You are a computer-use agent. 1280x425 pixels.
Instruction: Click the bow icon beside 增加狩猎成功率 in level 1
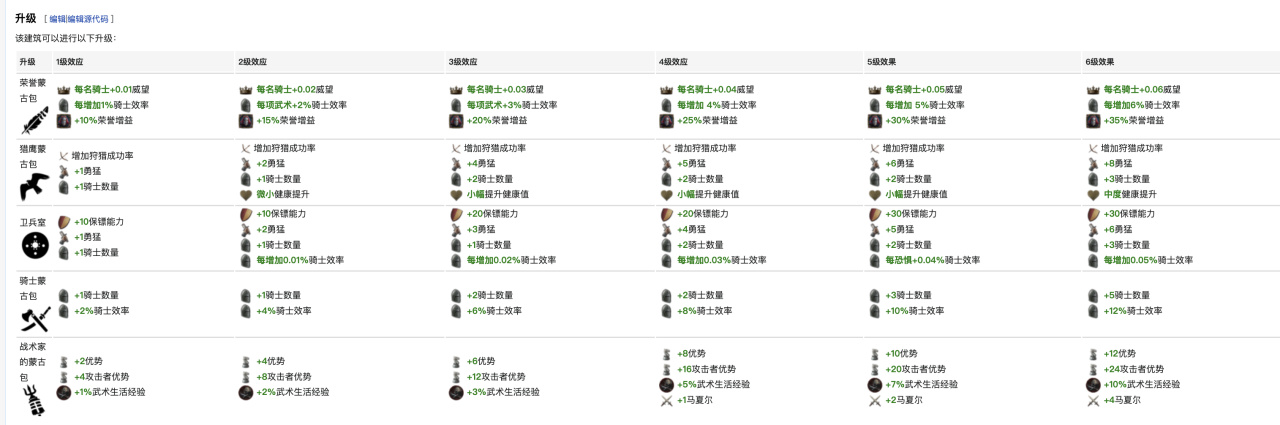click(x=64, y=156)
